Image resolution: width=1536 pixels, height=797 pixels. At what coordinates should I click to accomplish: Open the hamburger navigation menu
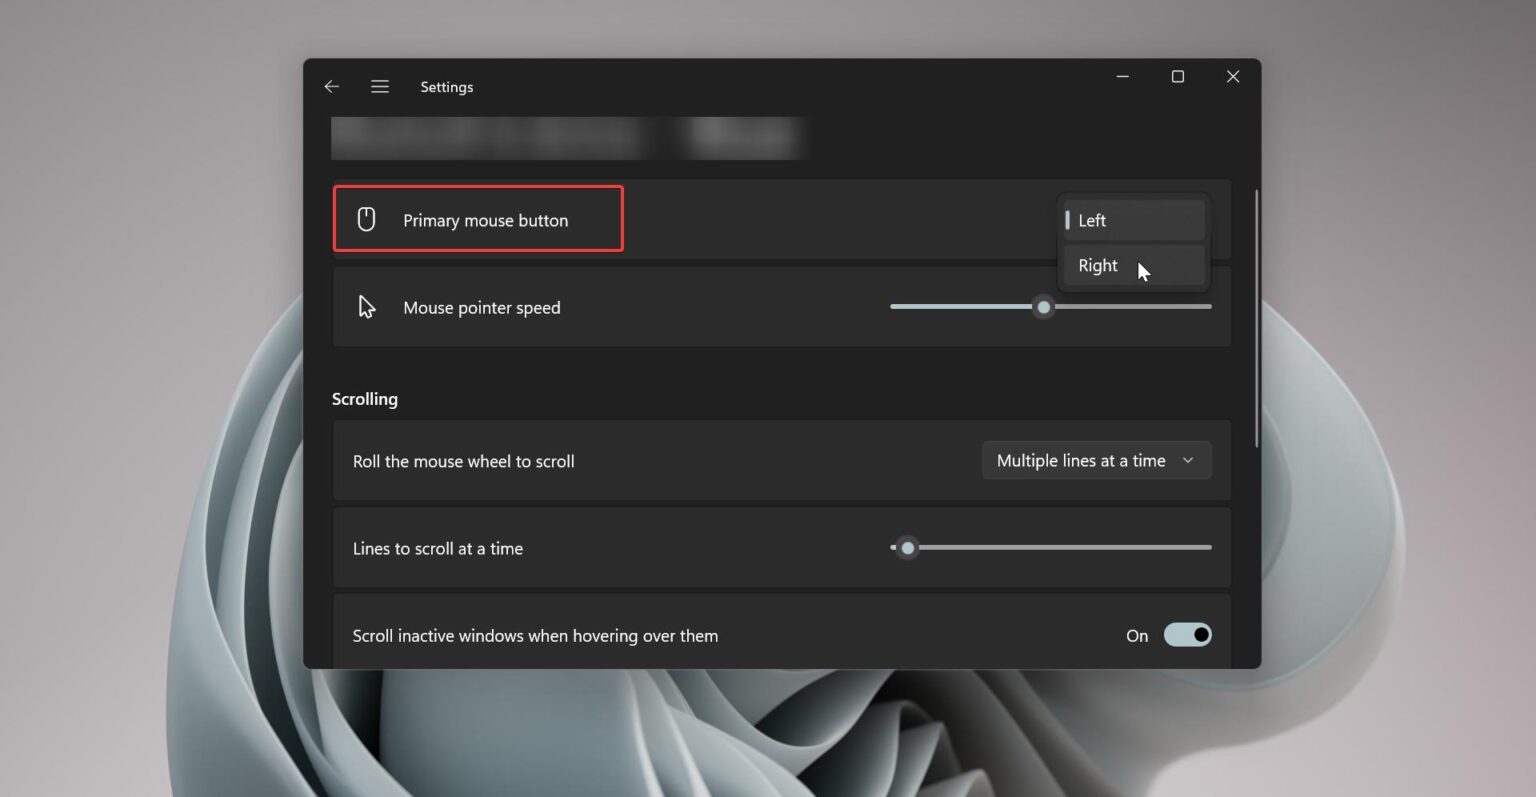point(380,86)
